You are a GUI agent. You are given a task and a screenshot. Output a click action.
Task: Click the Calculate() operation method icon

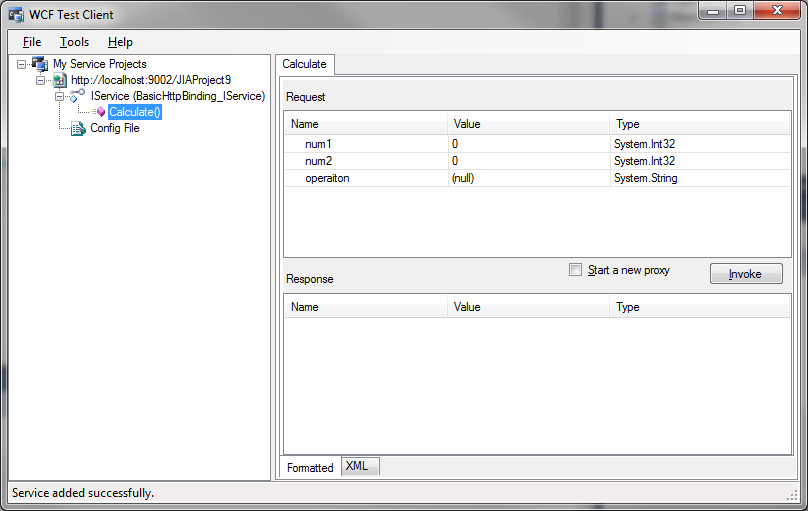click(x=99, y=112)
